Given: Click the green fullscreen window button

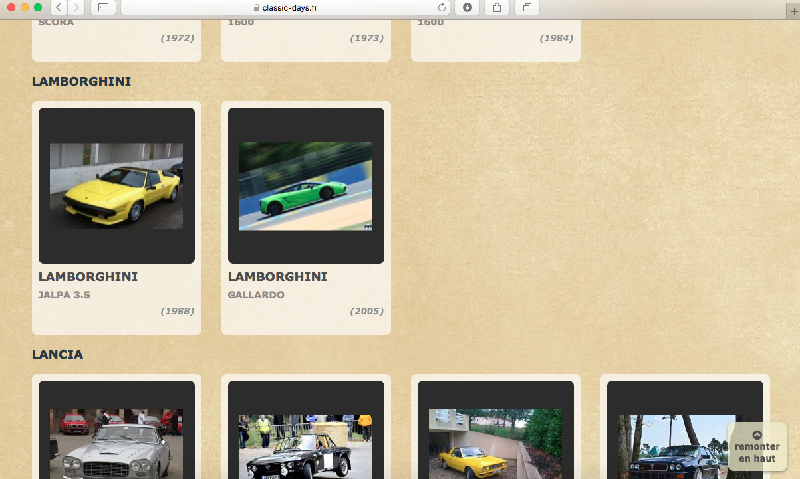Looking at the screenshot, I should click(38, 7).
